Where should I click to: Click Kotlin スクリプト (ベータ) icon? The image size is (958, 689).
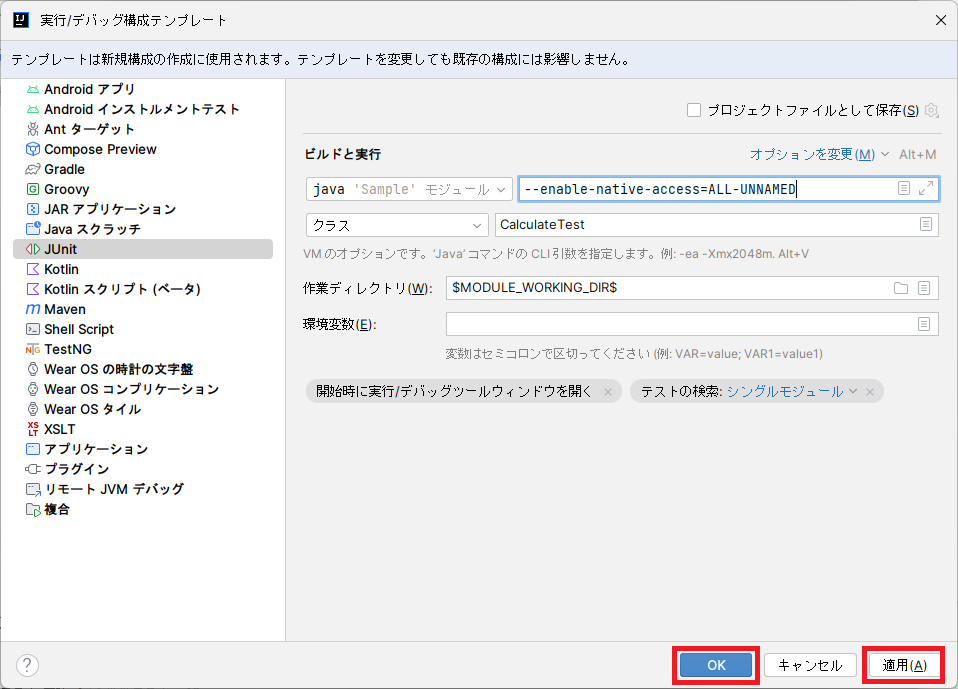click(x=33, y=289)
